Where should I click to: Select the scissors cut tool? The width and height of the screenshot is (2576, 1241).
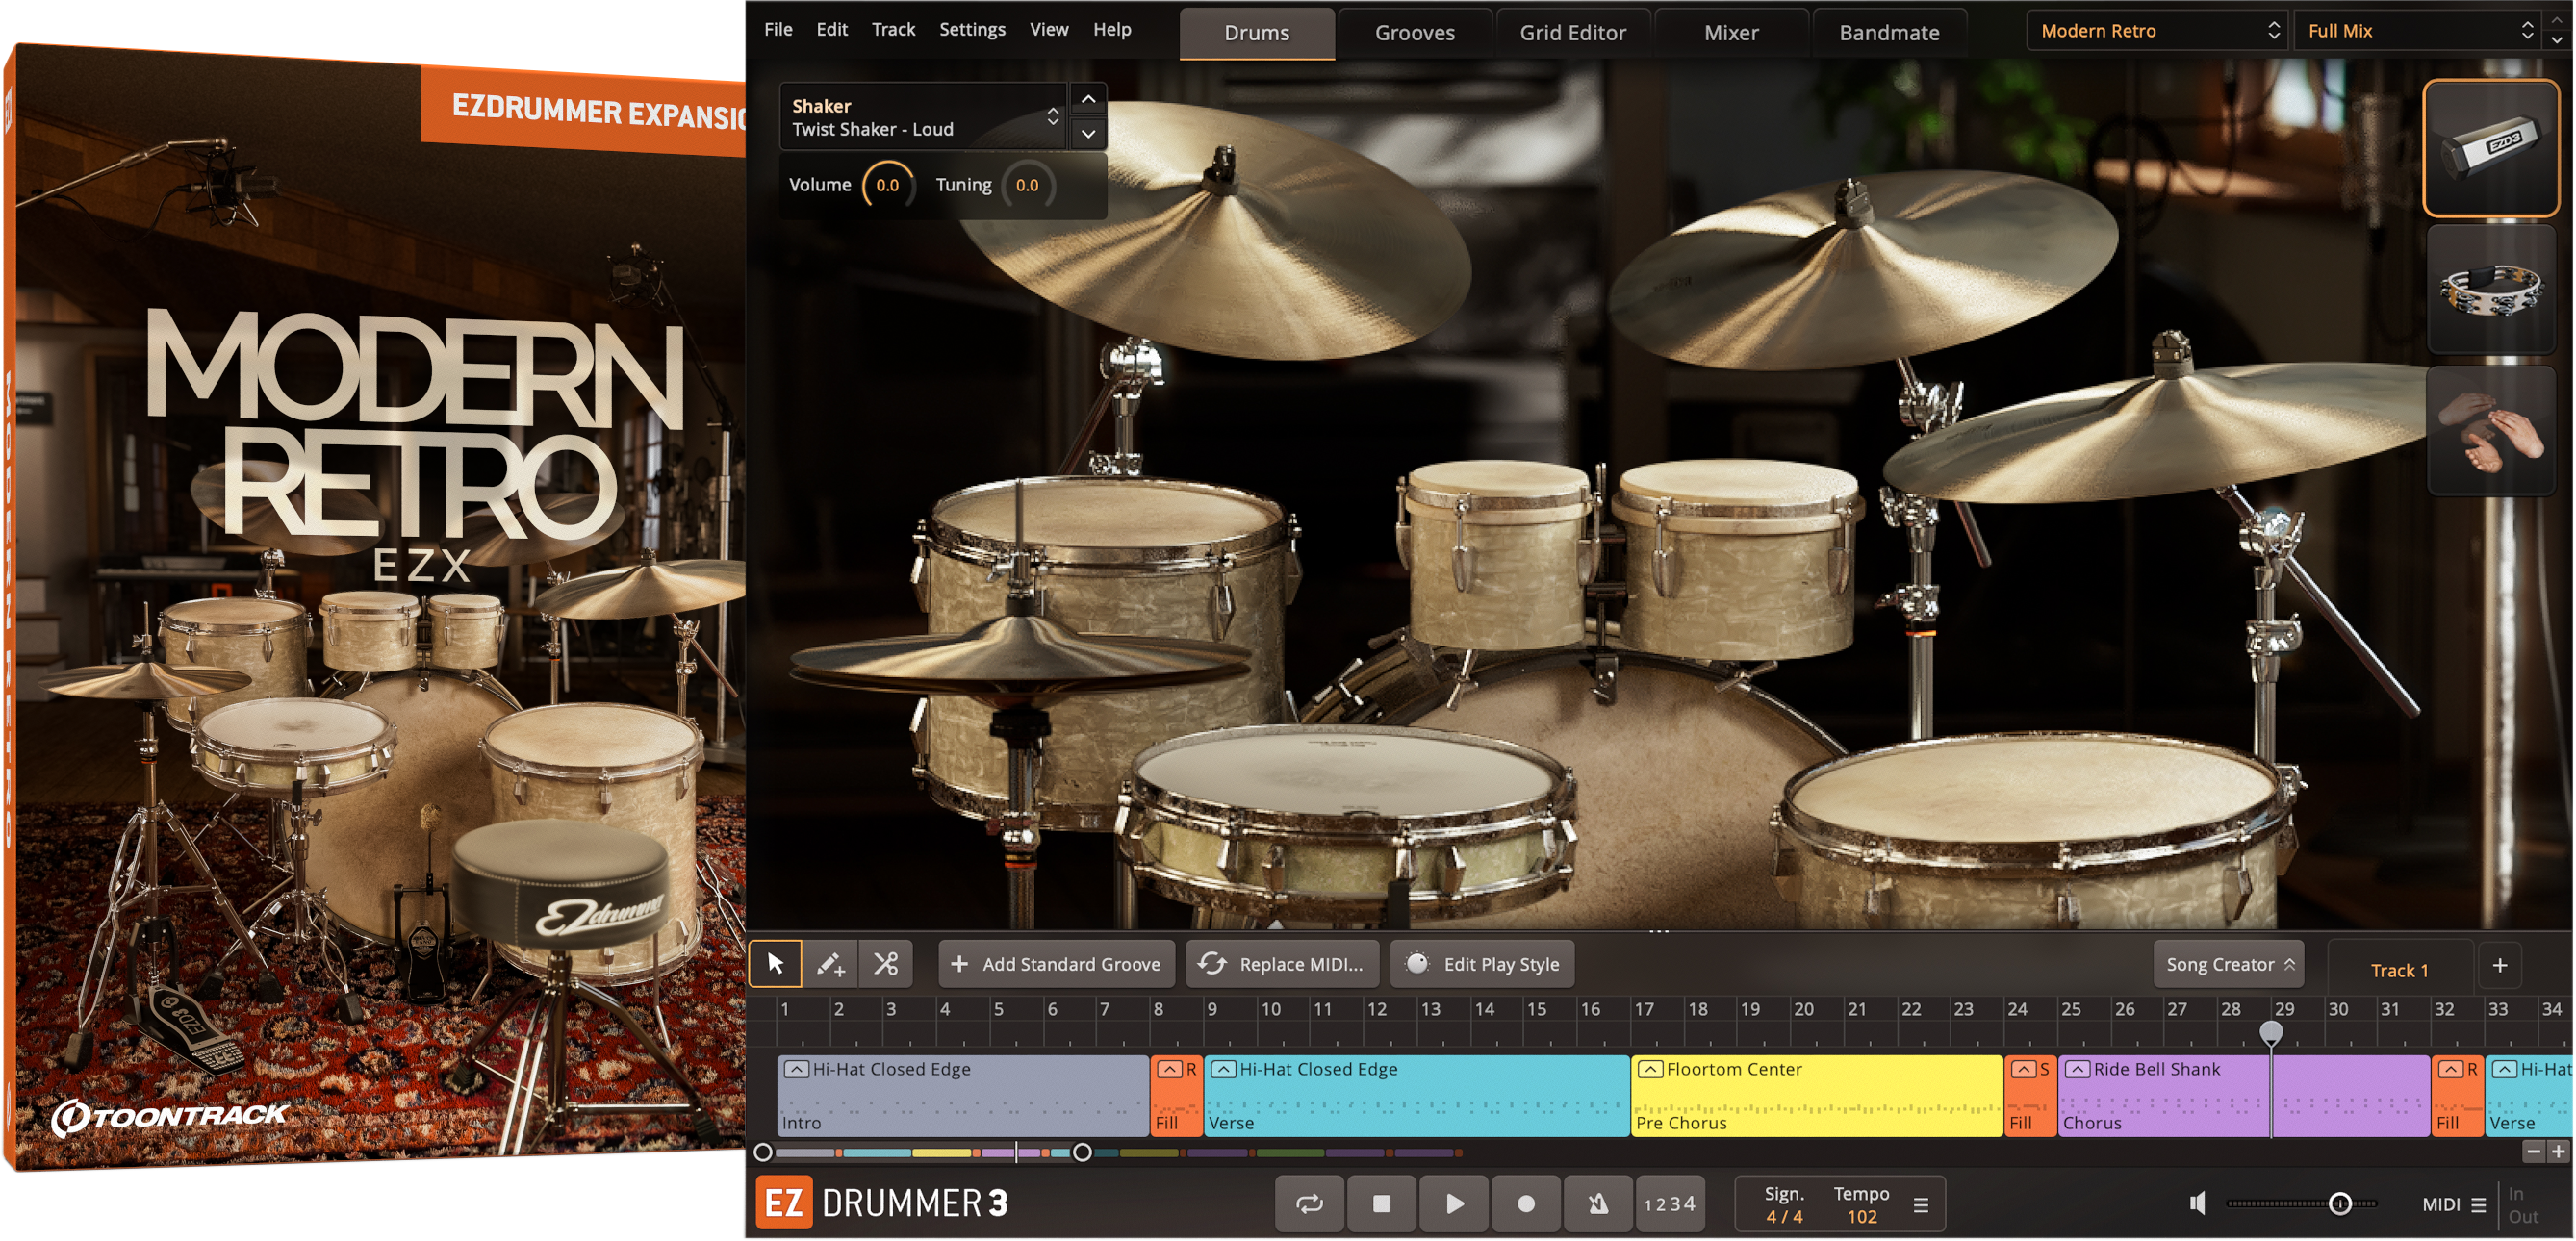tap(884, 963)
